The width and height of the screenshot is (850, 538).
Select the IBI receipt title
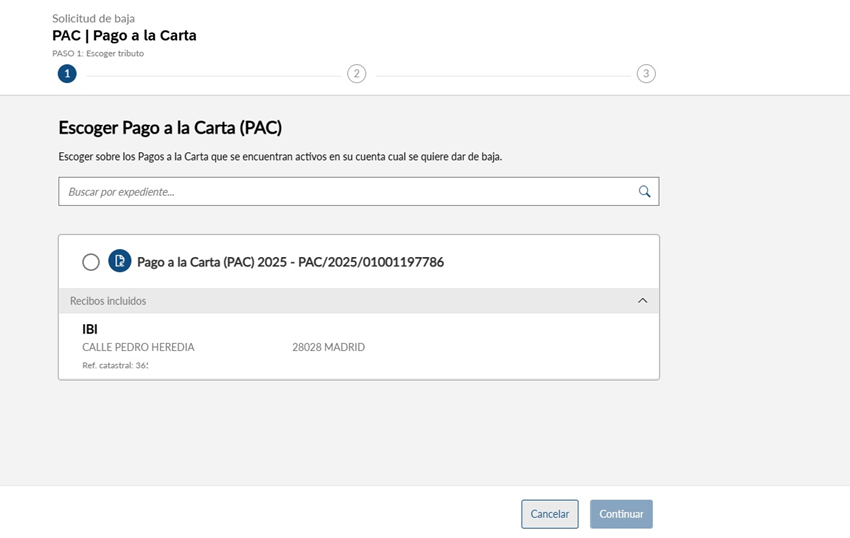90,329
